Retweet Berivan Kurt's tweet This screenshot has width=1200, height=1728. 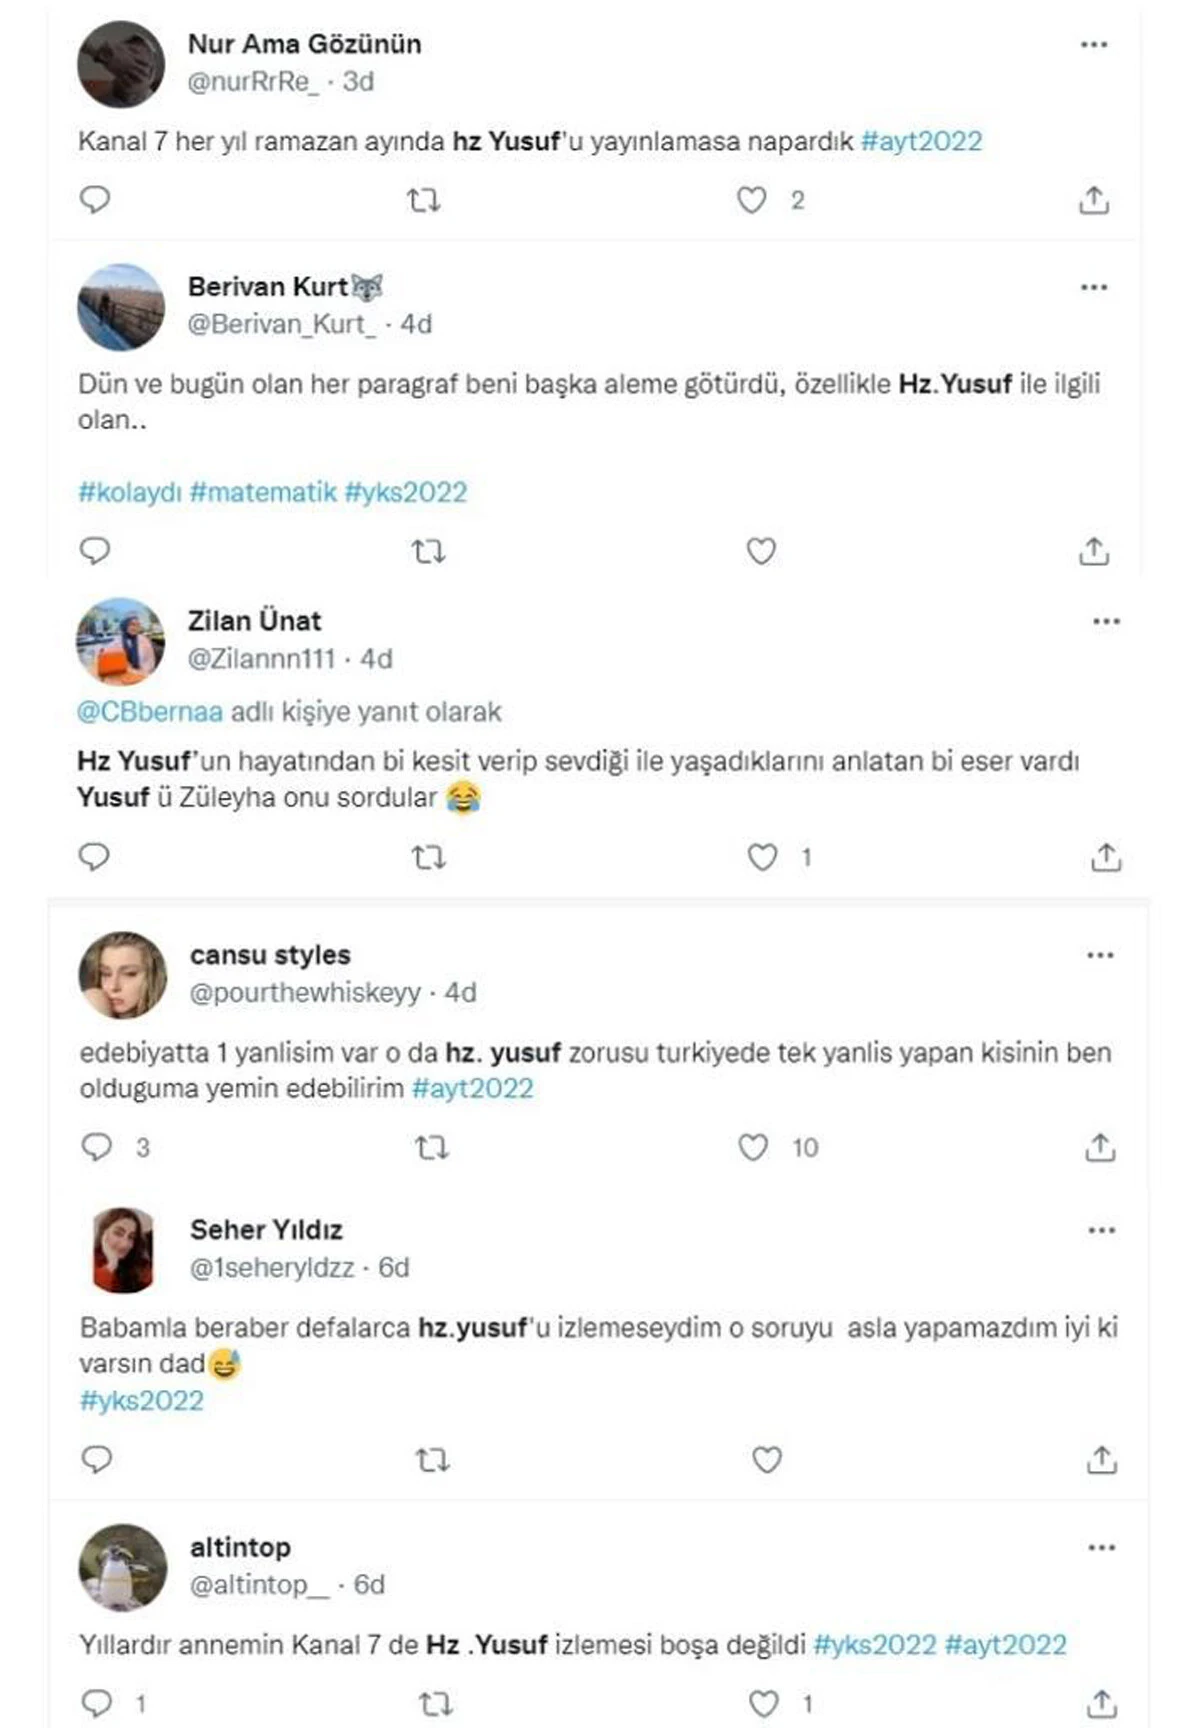428,548
